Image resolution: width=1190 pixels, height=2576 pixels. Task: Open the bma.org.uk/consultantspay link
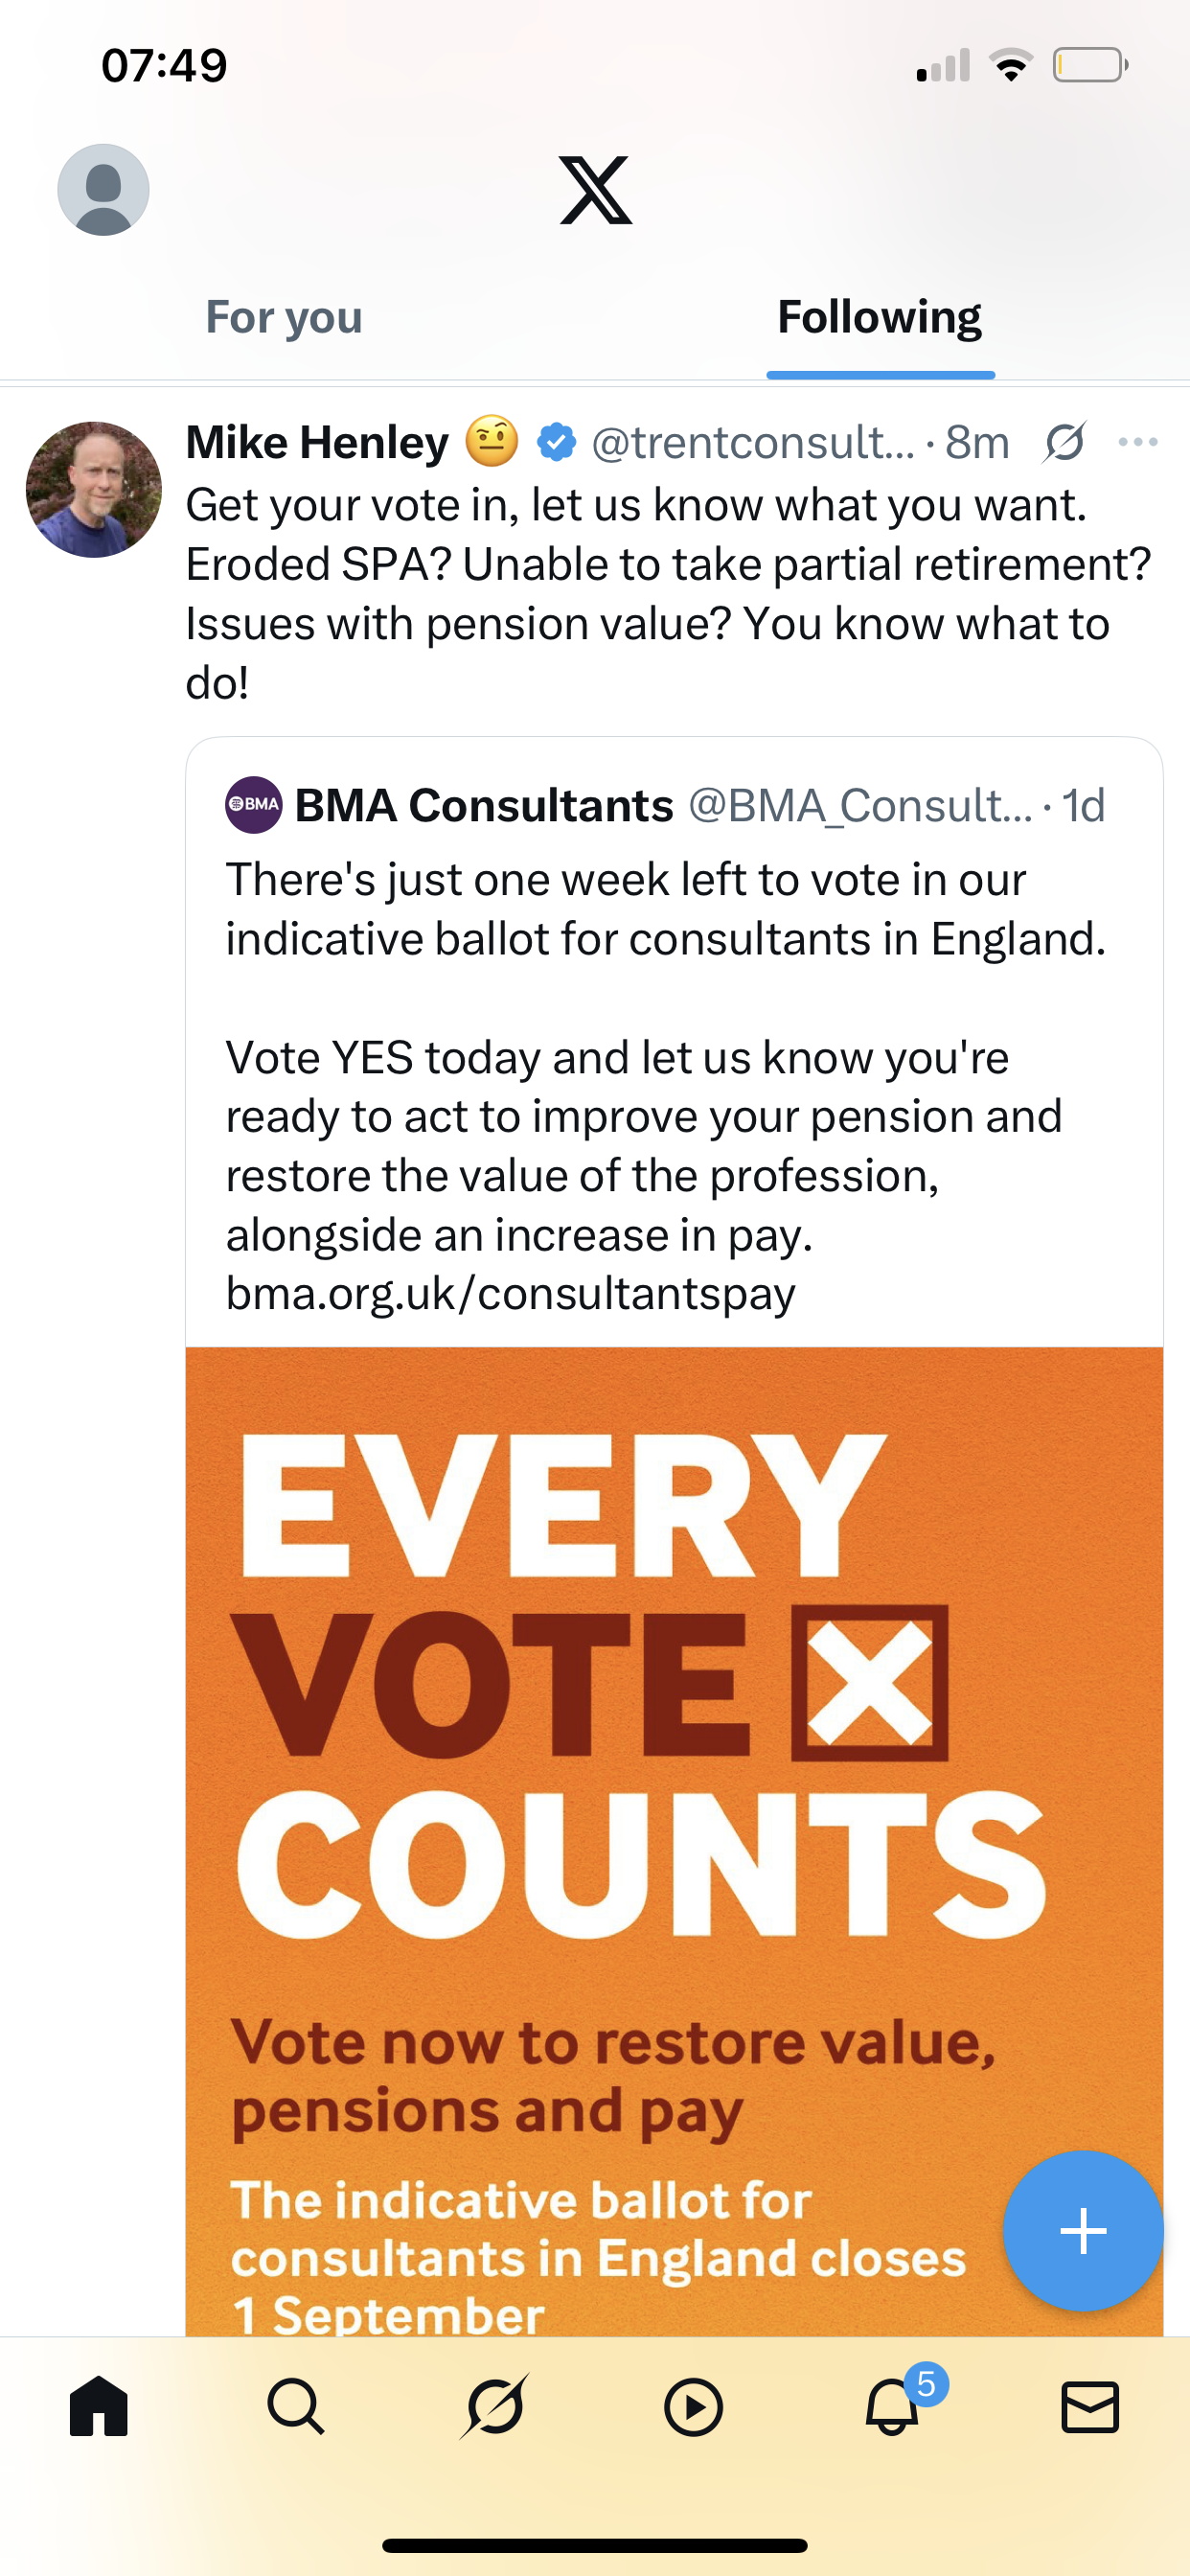point(511,1293)
